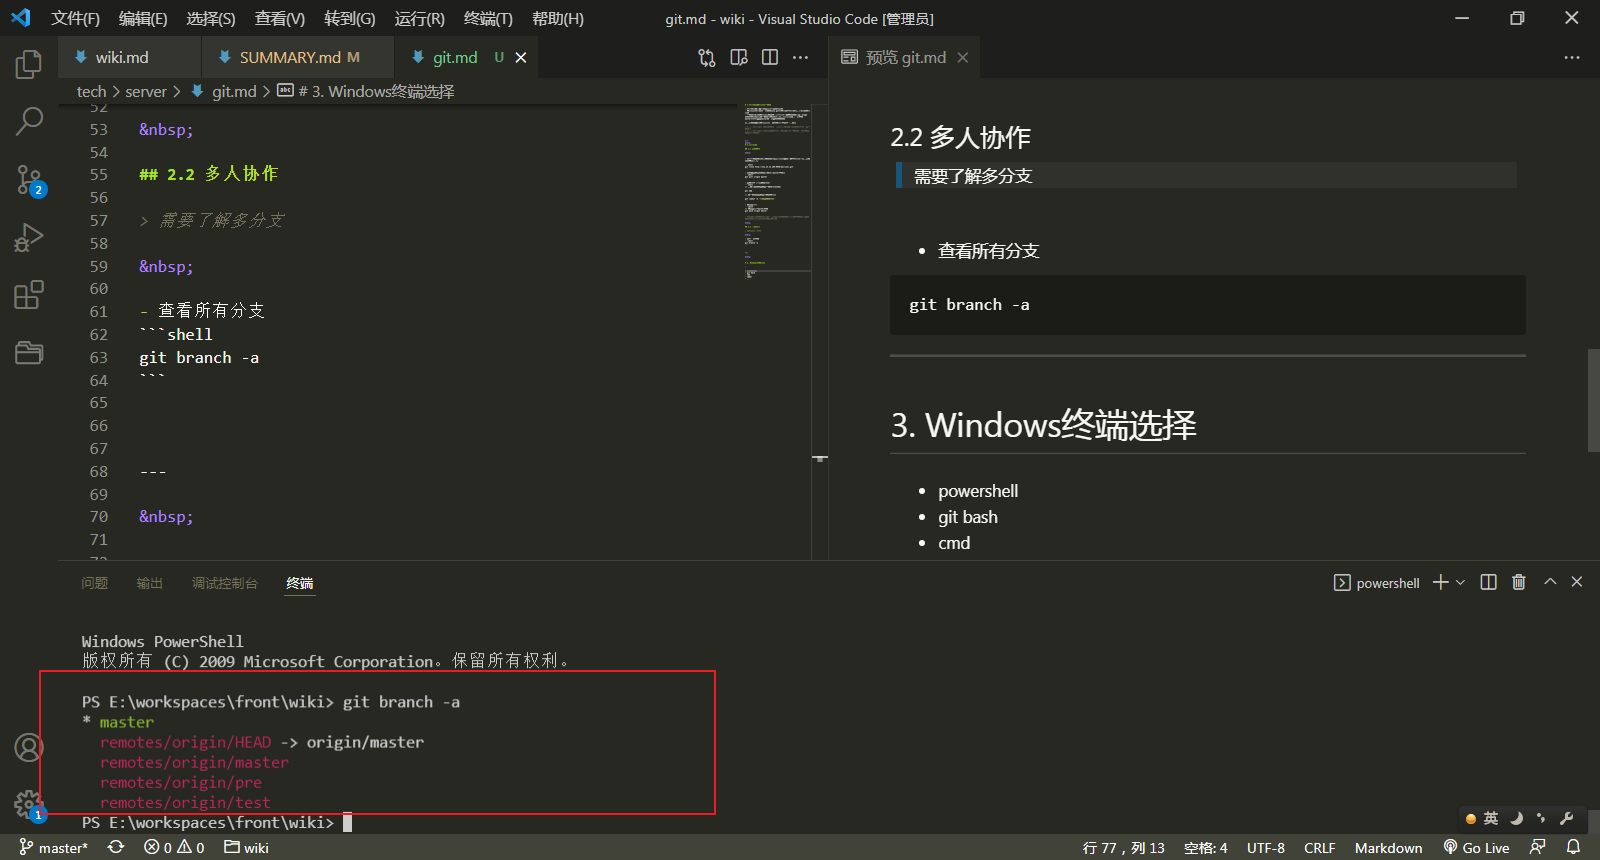Click the compare changes icon in editor toolbar
1600x860 pixels.
click(707, 58)
